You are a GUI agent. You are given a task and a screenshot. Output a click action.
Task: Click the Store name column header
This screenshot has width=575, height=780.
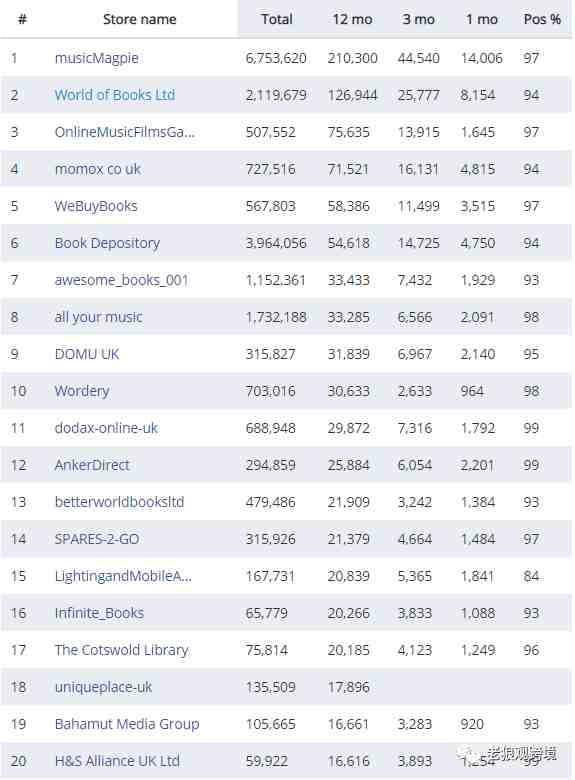tap(140, 19)
